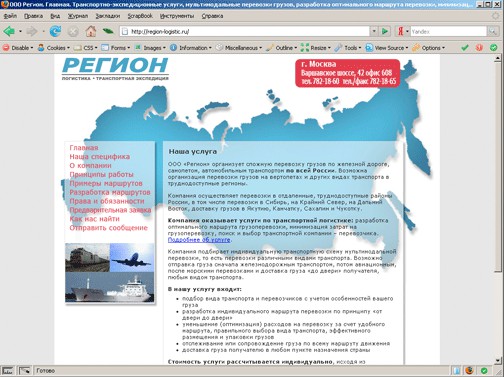Open the CSS dropdown menu

[86, 48]
